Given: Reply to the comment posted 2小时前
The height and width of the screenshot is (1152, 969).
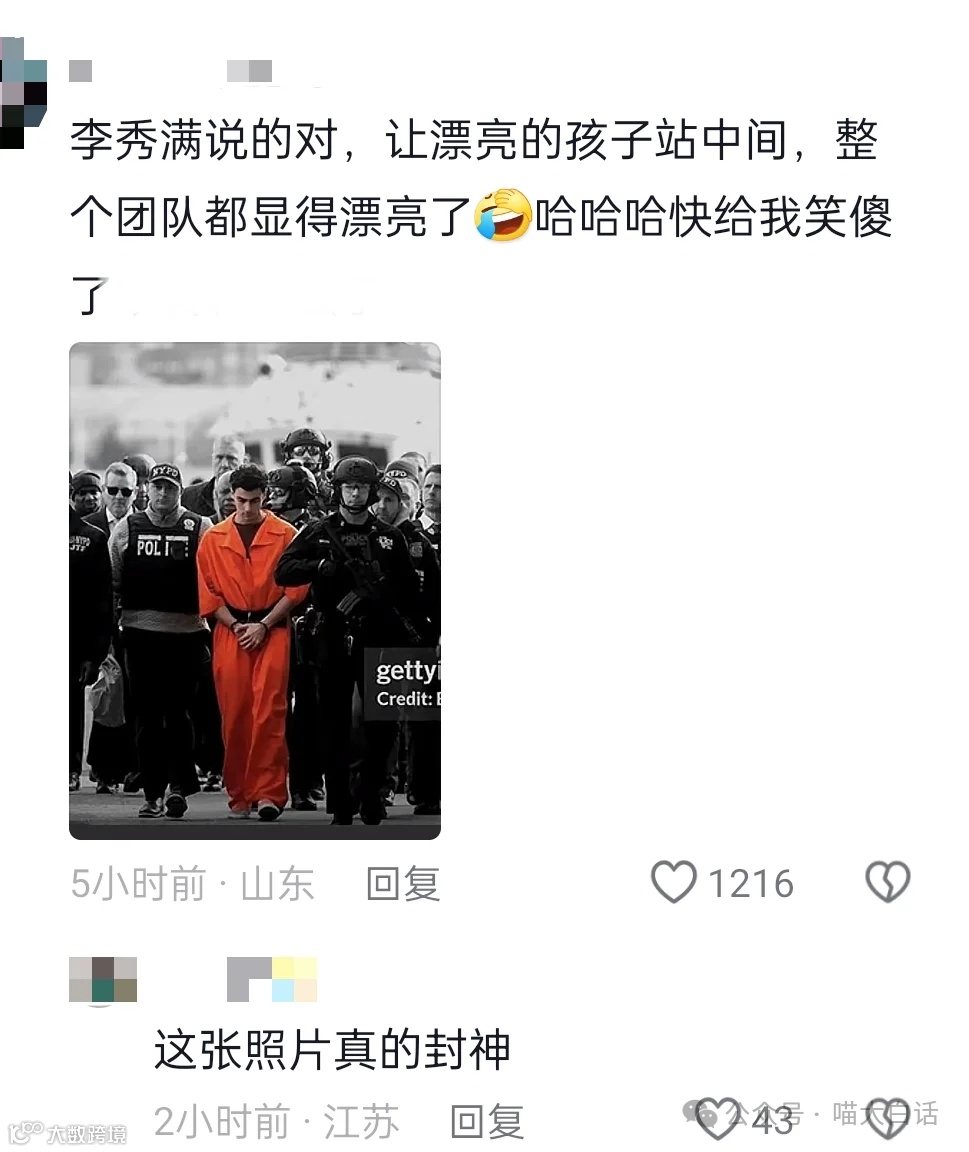Looking at the screenshot, I should coord(487,1121).
